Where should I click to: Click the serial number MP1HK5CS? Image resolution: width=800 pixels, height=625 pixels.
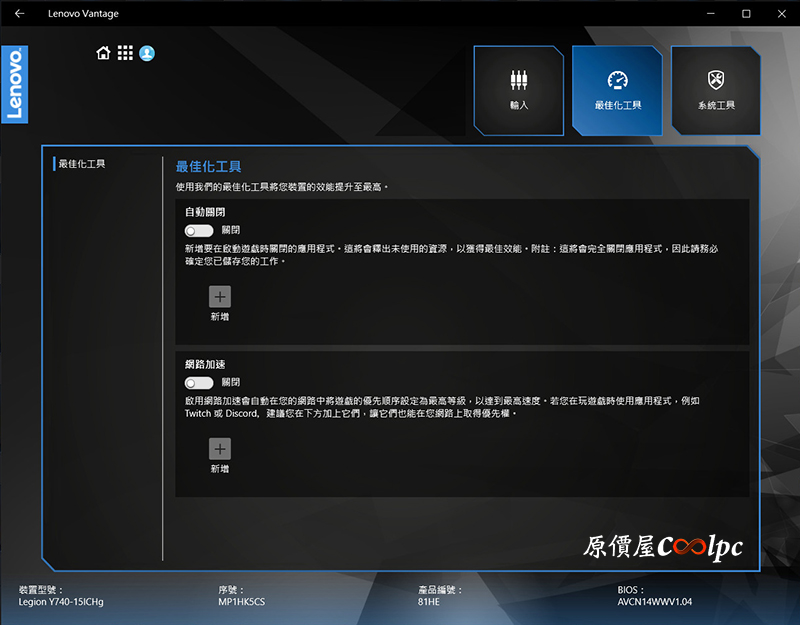click(242, 602)
